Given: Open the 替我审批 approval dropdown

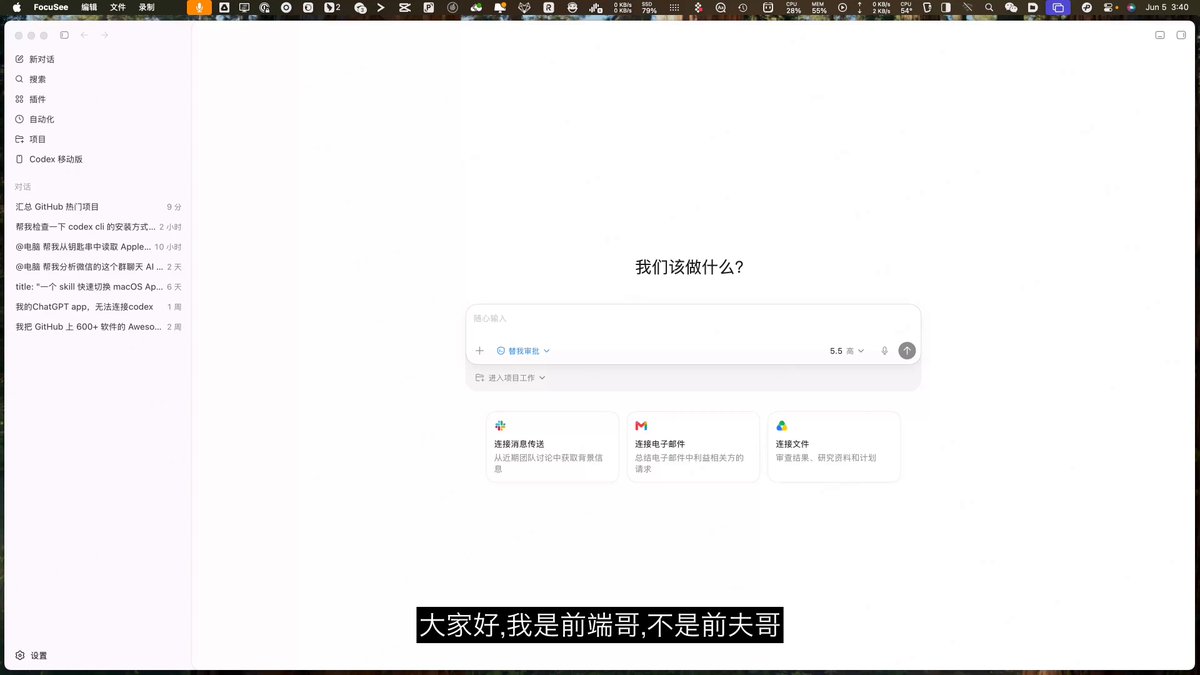Looking at the screenshot, I should [x=523, y=351].
